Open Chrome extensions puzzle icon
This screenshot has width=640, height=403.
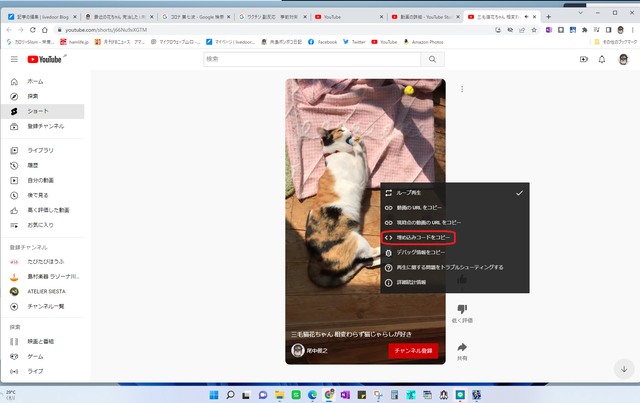(584, 30)
